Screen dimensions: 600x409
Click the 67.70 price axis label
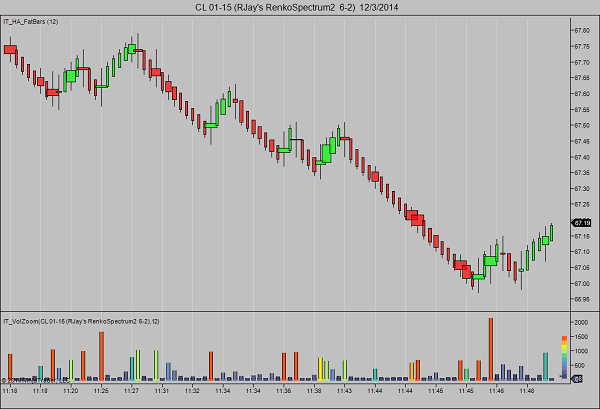(x=582, y=62)
